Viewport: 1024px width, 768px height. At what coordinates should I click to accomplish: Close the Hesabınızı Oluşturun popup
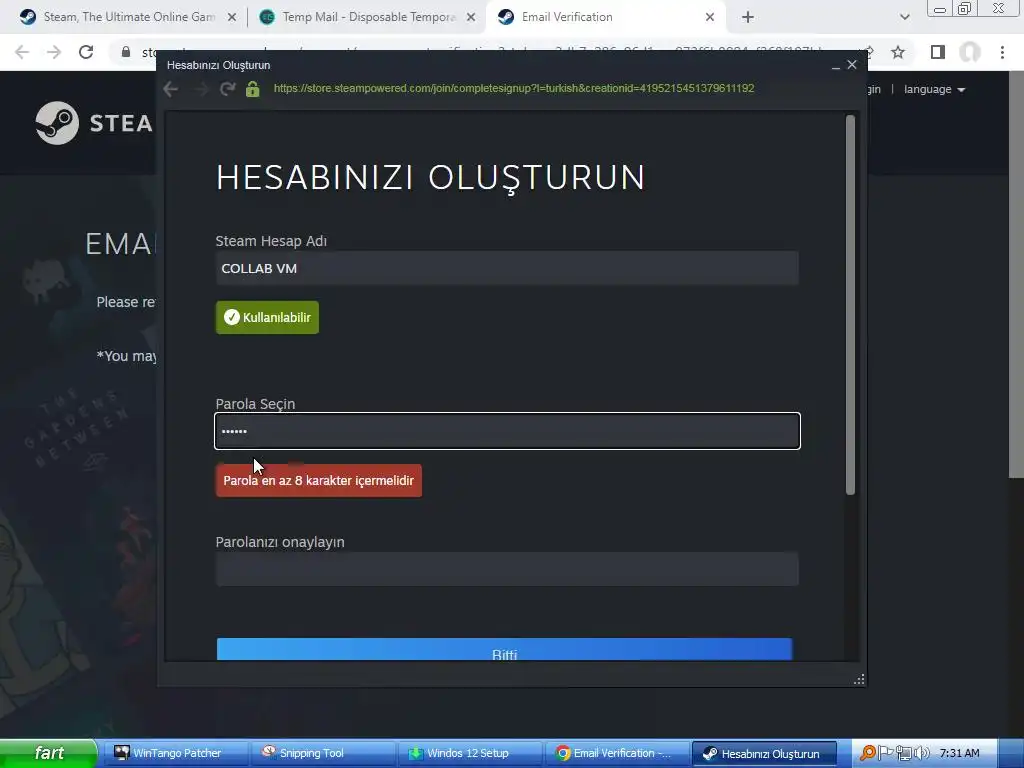point(852,65)
